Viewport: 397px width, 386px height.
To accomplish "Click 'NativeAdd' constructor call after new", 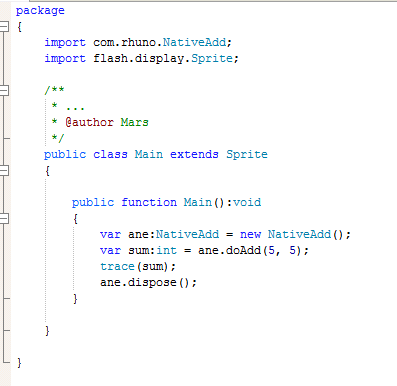I will tap(299, 234).
